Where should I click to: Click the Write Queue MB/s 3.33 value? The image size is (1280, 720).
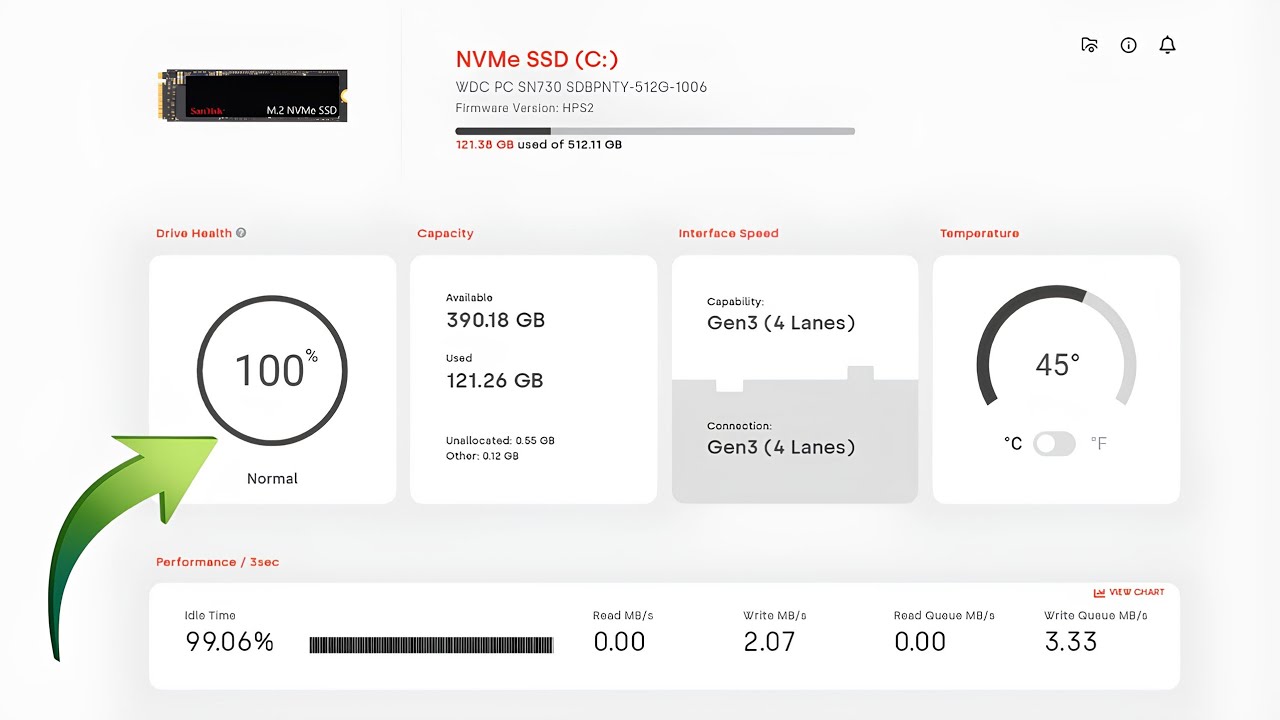click(x=1071, y=642)
